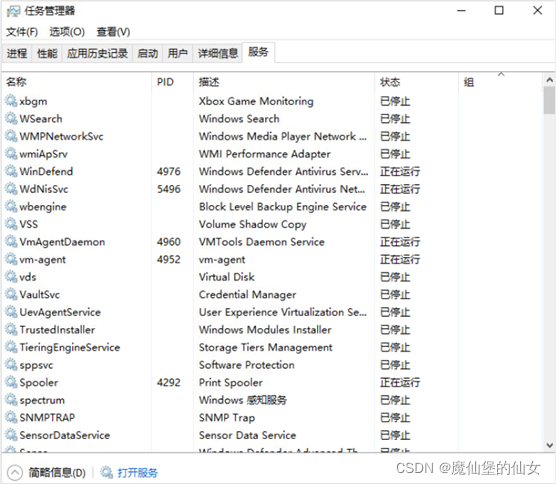Click the gear icon beside WinDefend service
556x484 pixels.
11,171
